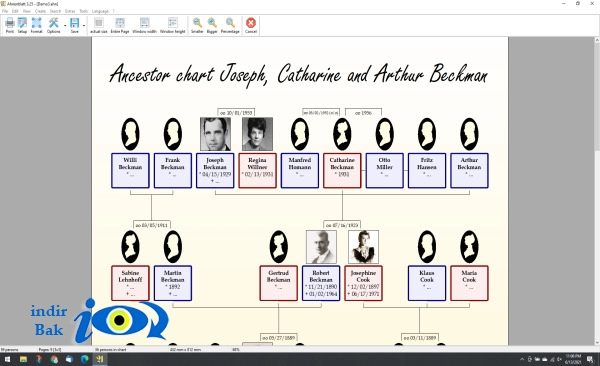This screenshot has width=600, height=366.
Task: Fit view to Entire Page
Action: (120, 26)
